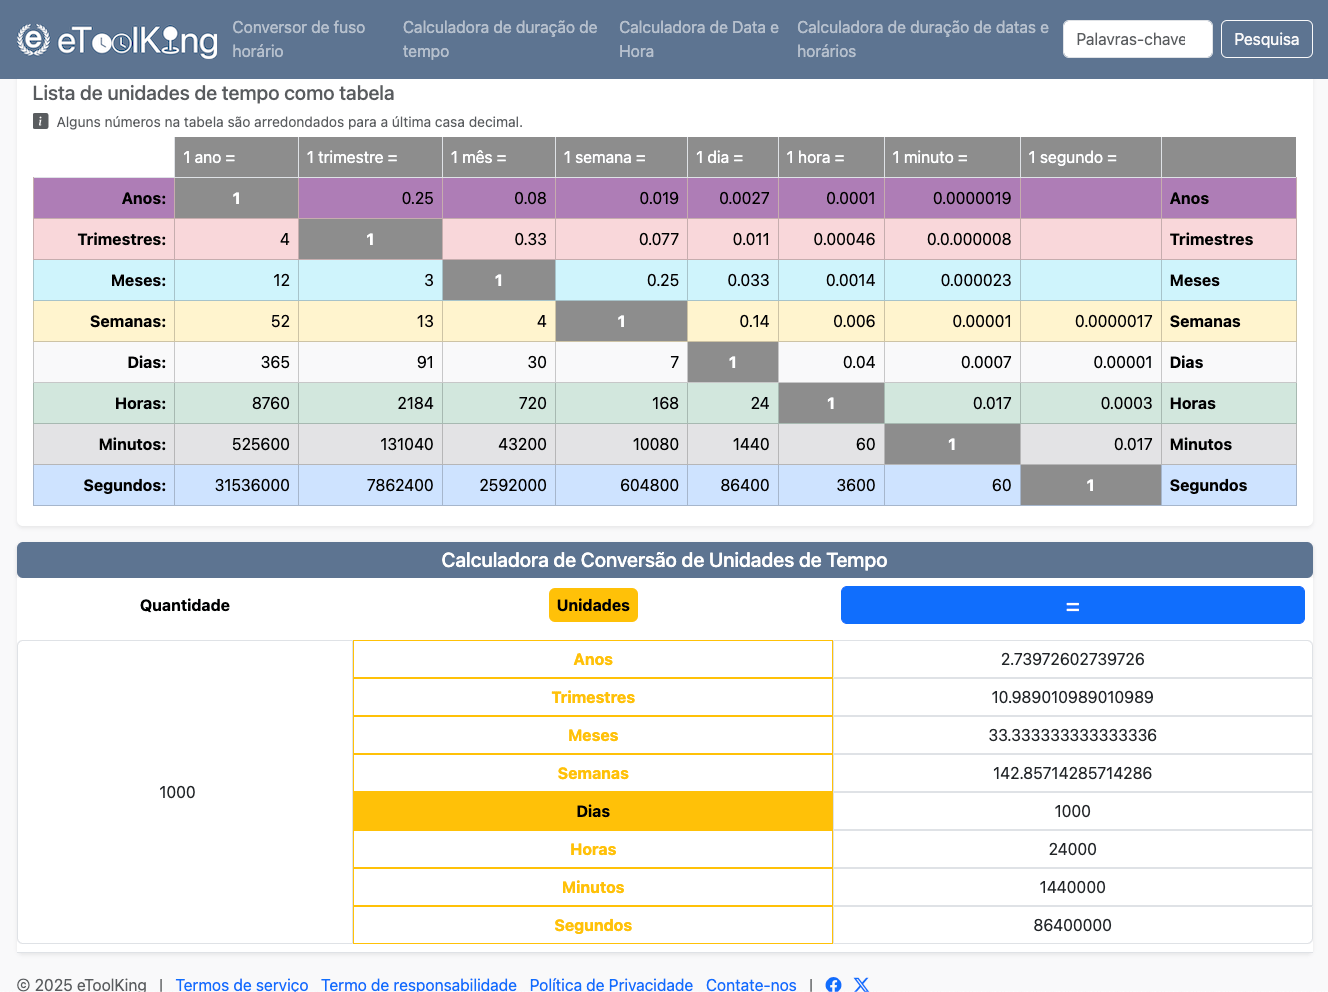Choose Semanas as the unit
The width and height of the screenshot is (1328, 992).
593,774
